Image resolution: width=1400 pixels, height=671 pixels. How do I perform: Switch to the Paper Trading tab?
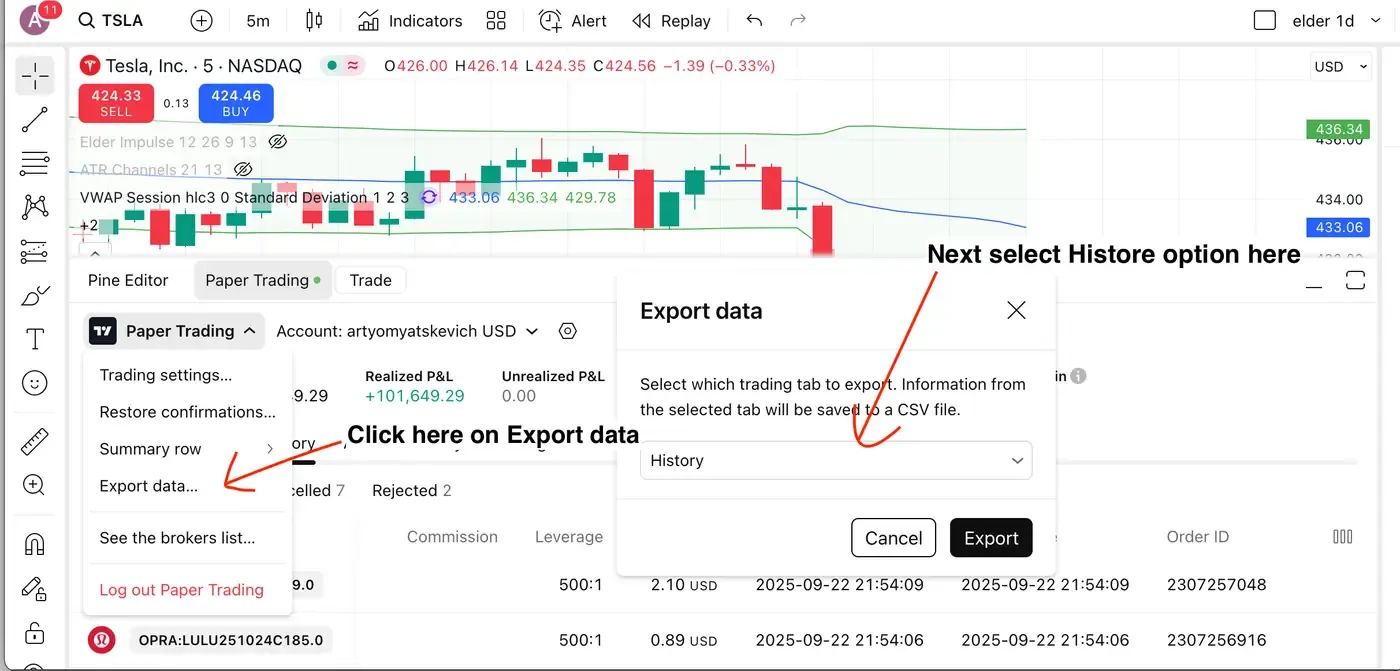pos(263,280)
